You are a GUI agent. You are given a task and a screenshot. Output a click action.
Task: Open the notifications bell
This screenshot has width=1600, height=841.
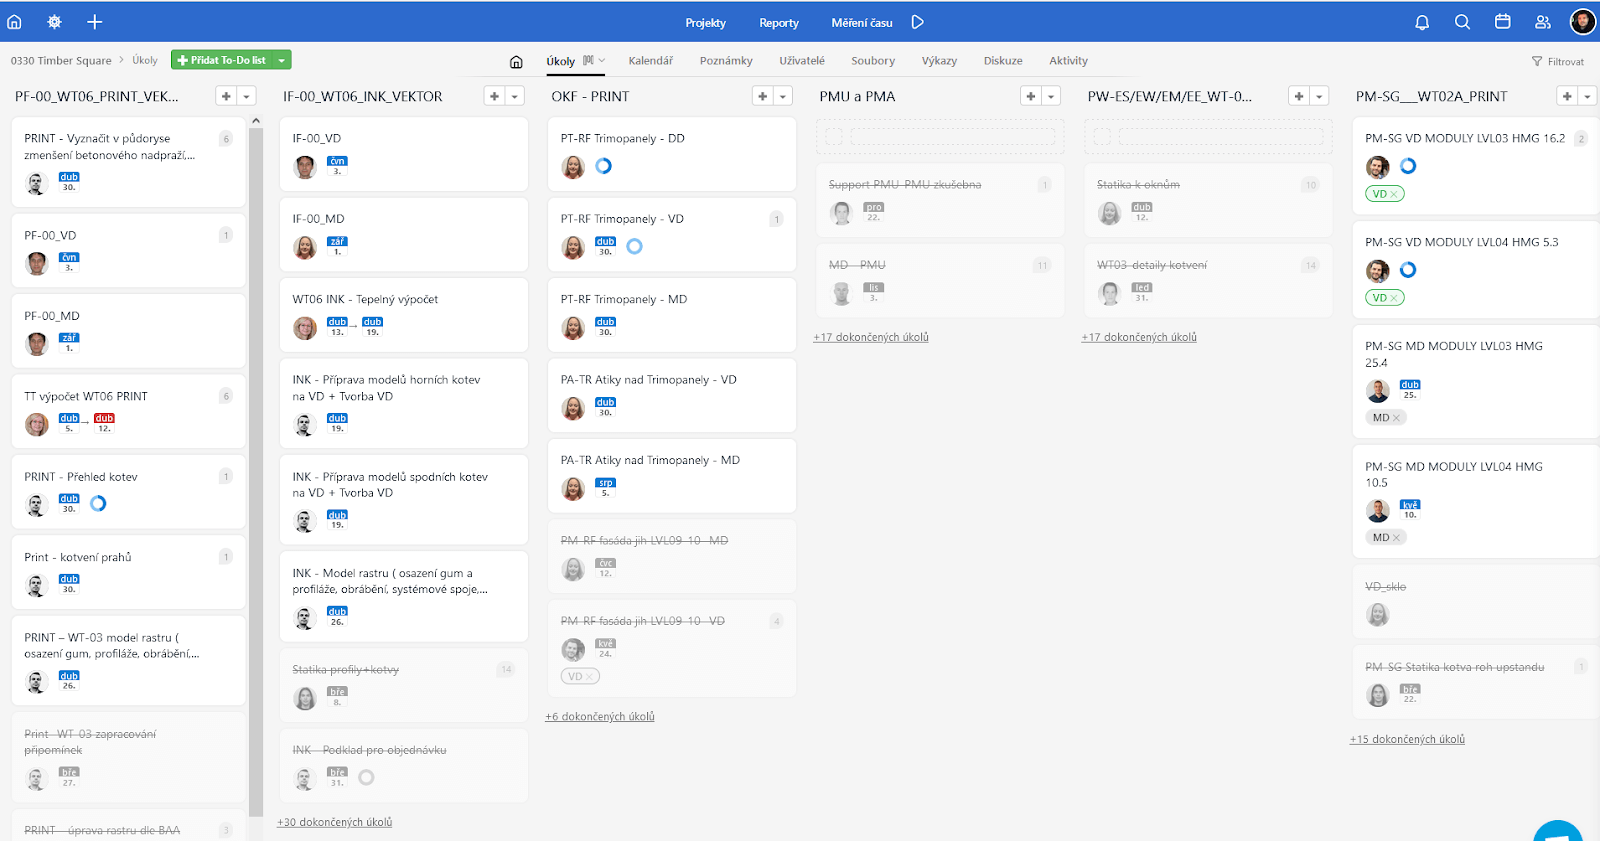tap(1422, 22)
